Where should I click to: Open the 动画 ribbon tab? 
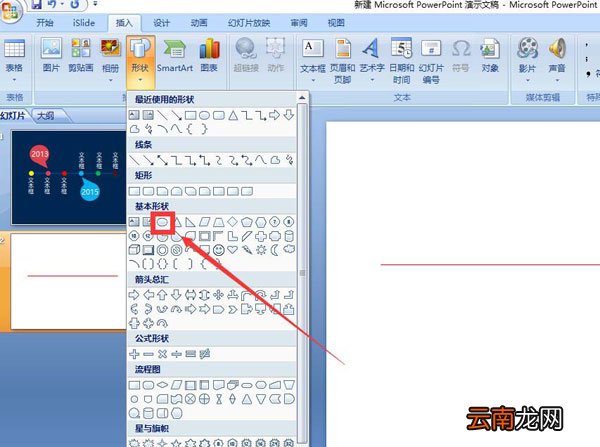click(199, 23)
